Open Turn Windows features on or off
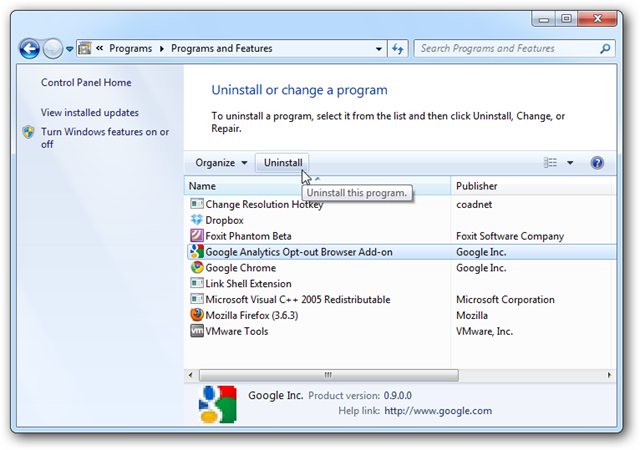This screenshot has width=640, height=450. [x=105, y=138]
